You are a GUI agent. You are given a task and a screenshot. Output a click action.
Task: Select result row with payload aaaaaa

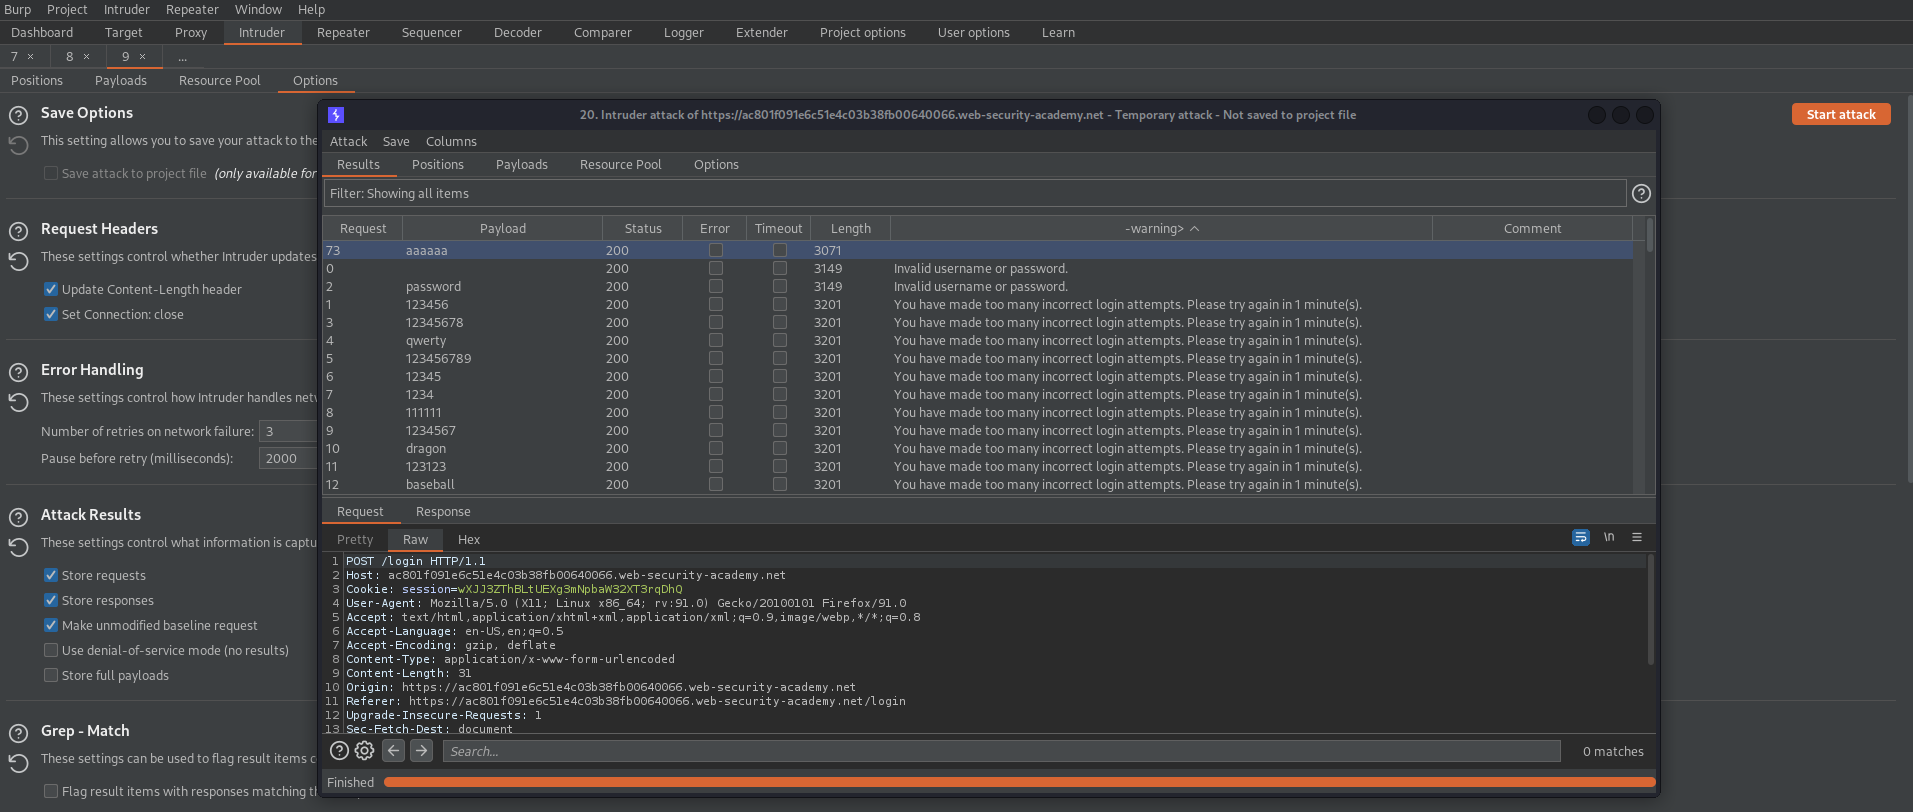coord(978,251)
